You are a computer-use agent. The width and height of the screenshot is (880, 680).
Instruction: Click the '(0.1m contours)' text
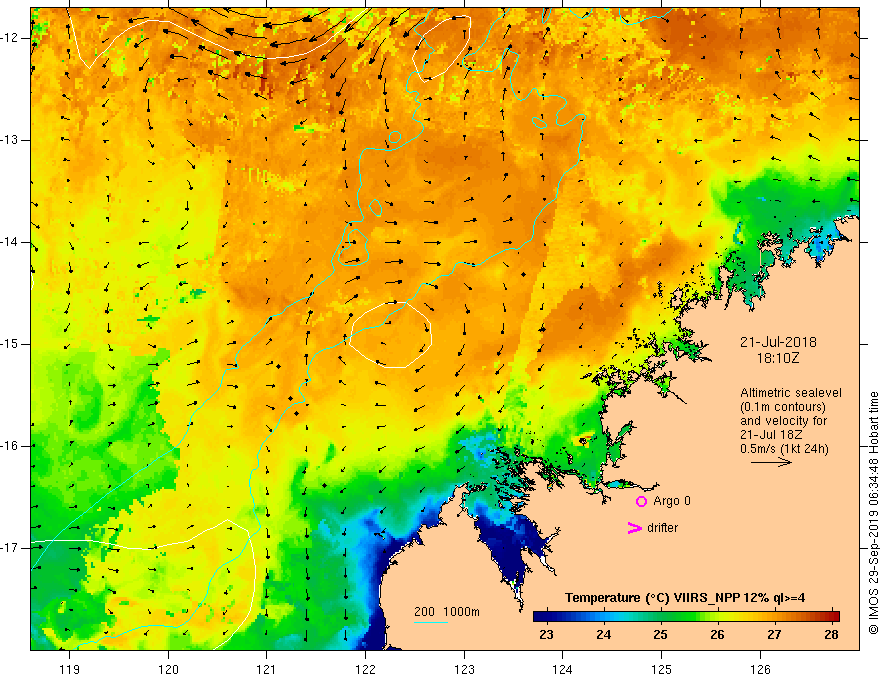click(x=783, y=407)
